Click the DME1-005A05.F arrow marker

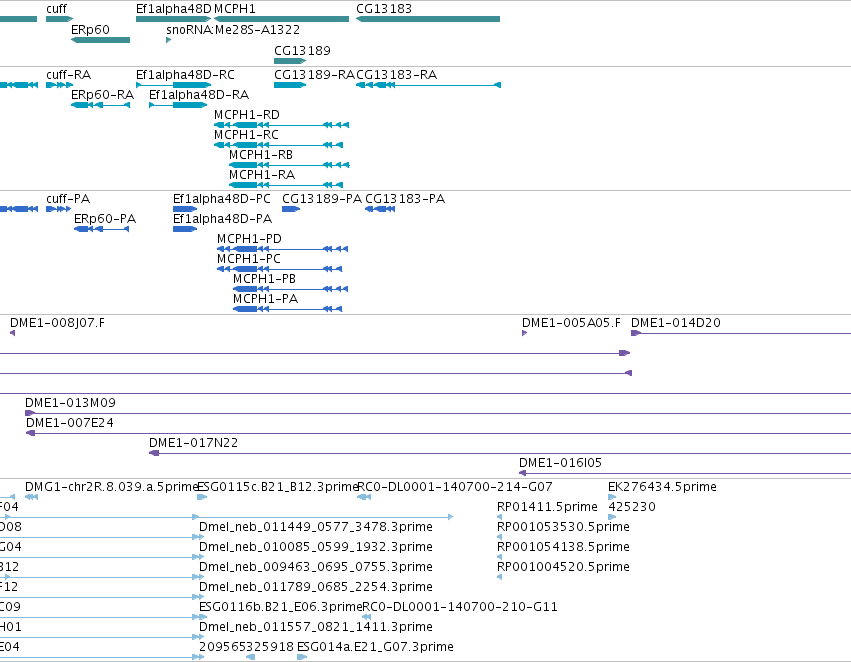524,333
